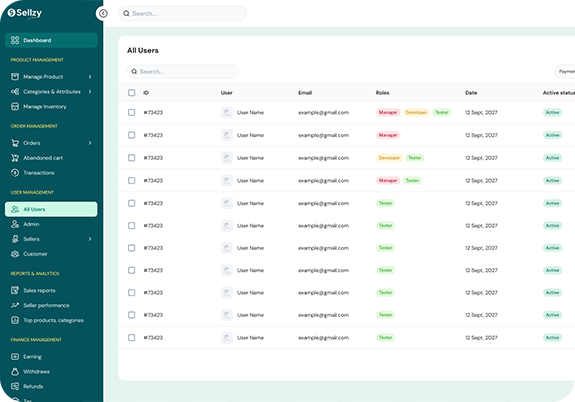Screen dimensions: 575x402
Task: Click the Manage Inventory icon
Action: (x=15, y=107)
